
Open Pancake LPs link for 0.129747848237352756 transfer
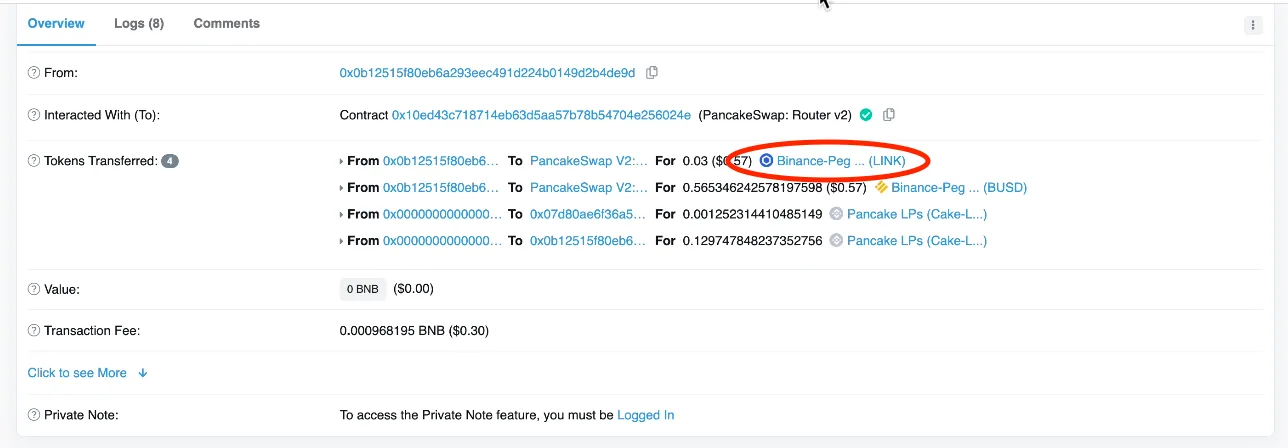click(917, 241)
